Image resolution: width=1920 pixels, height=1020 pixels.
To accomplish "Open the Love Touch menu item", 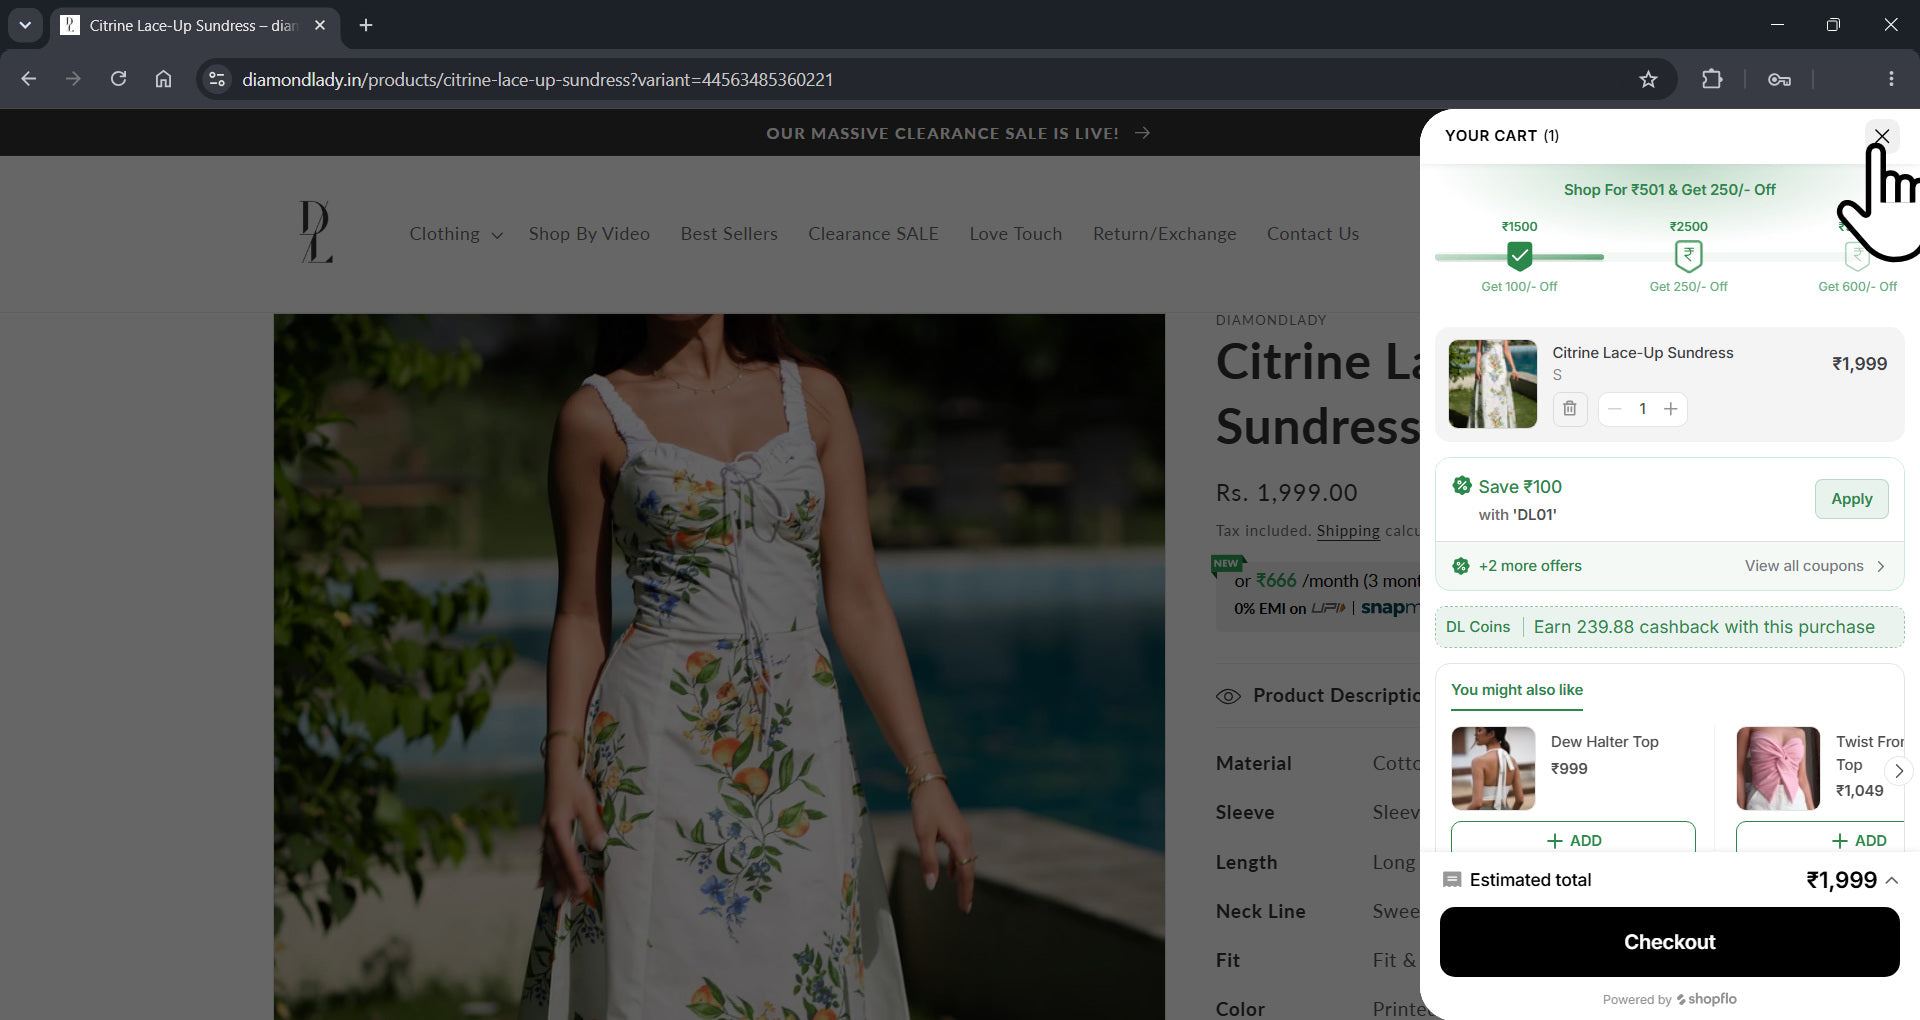I will 1015,234.
